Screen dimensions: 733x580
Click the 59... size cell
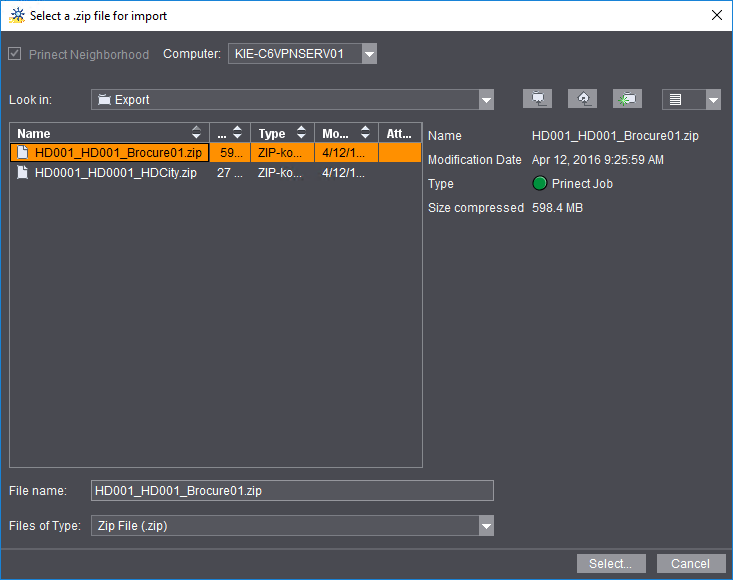pyautogui.click(x=230, y=153)
